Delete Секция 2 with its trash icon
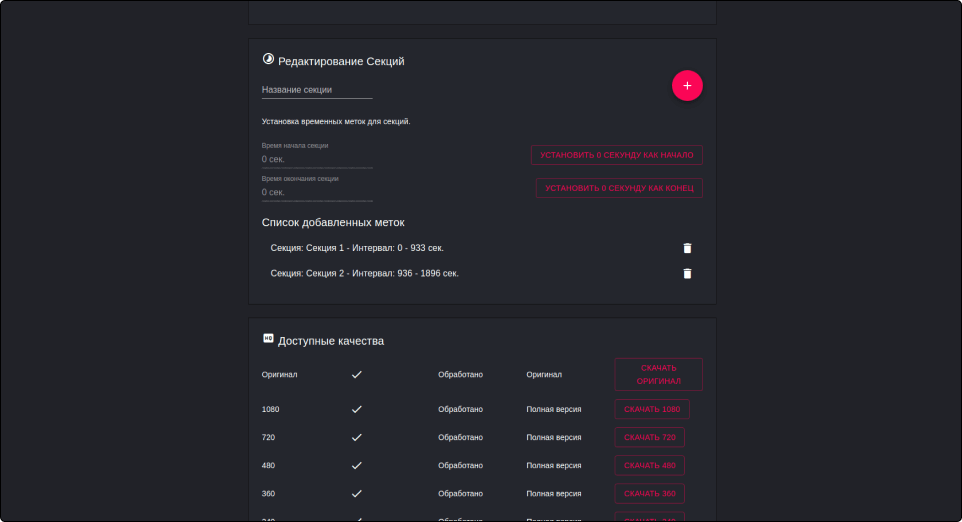The image size is (962, 522). 687,273
